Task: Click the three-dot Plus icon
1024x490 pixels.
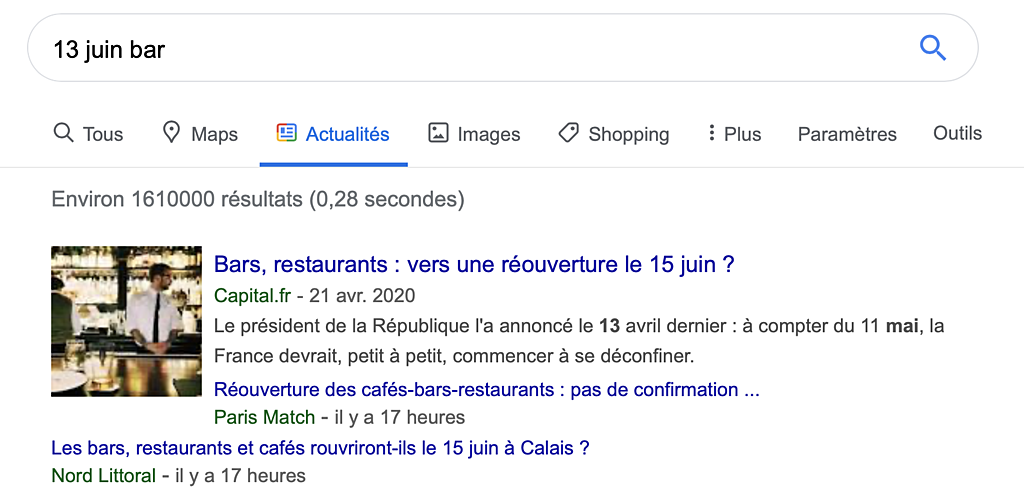Action: point(711,133)
